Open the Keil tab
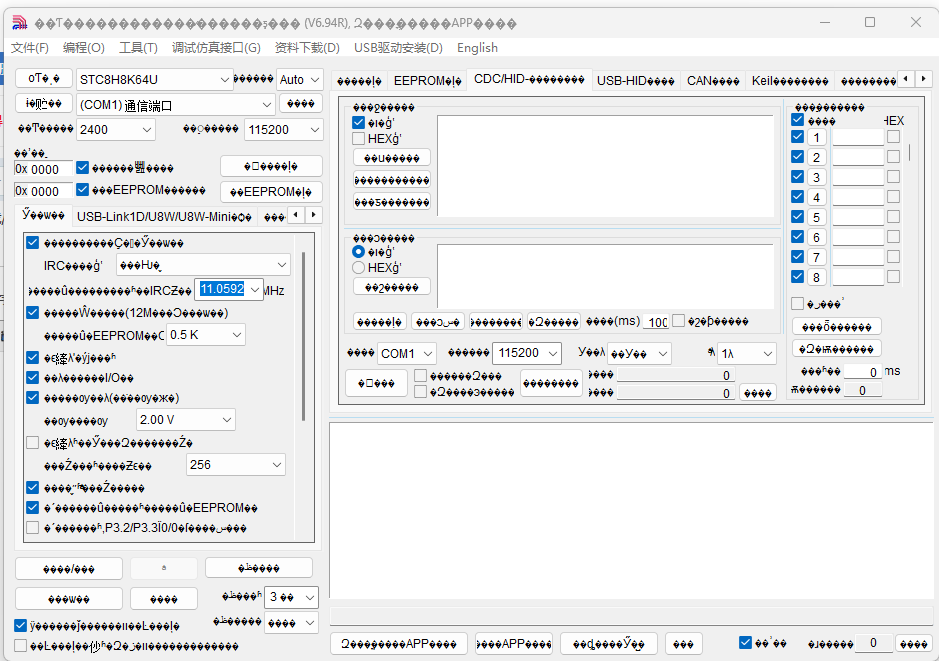The height and width of the screenshot is (661, 939). [x=790, y=80]
